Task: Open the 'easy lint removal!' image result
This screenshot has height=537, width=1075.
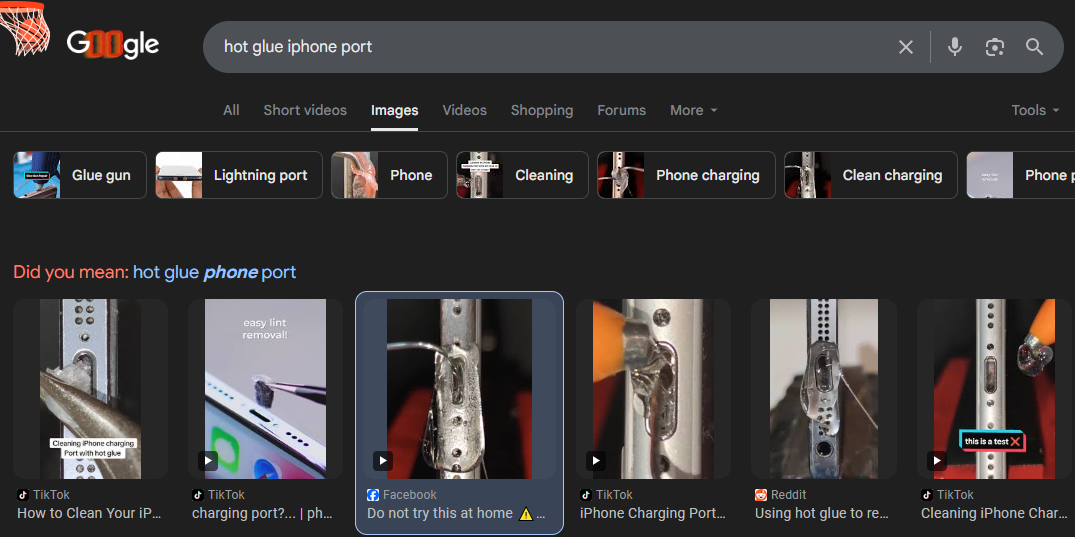Action: point(265,389)
